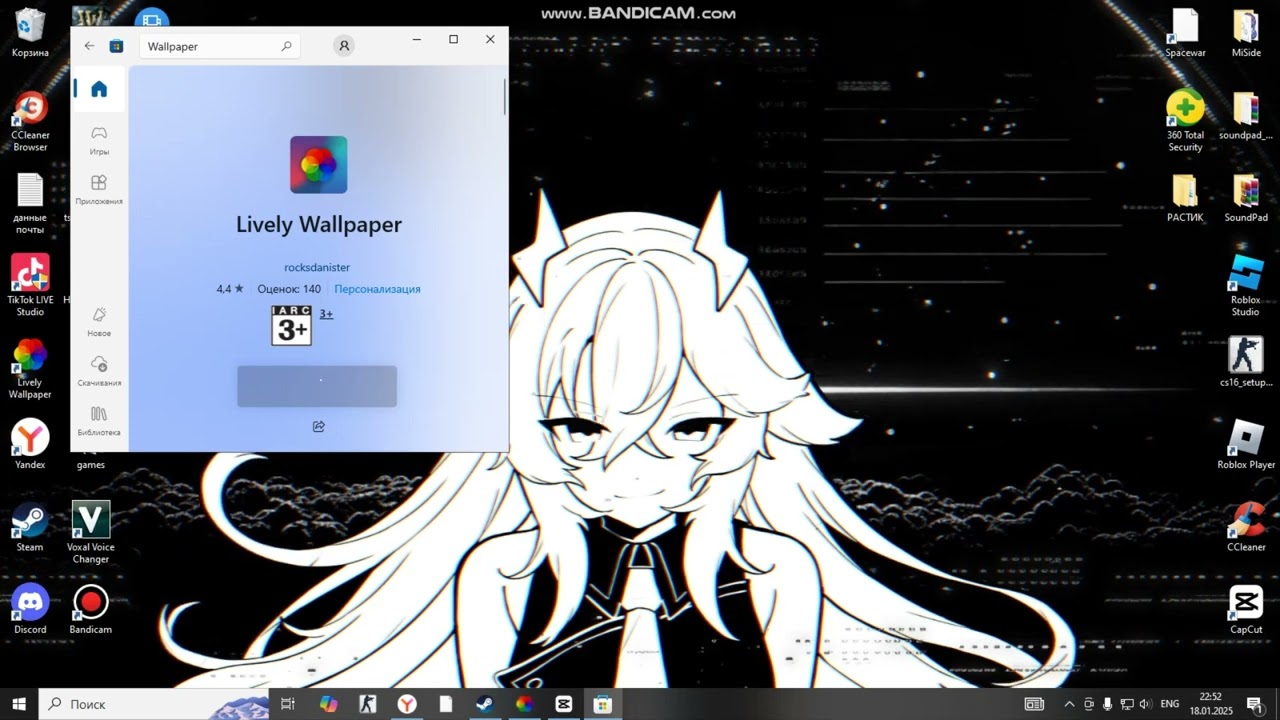Image resolution: width=1280 pixels, height=720 pixels.
Task: Click the Microsoft Store taskbar icon
Action: [602, 704]
